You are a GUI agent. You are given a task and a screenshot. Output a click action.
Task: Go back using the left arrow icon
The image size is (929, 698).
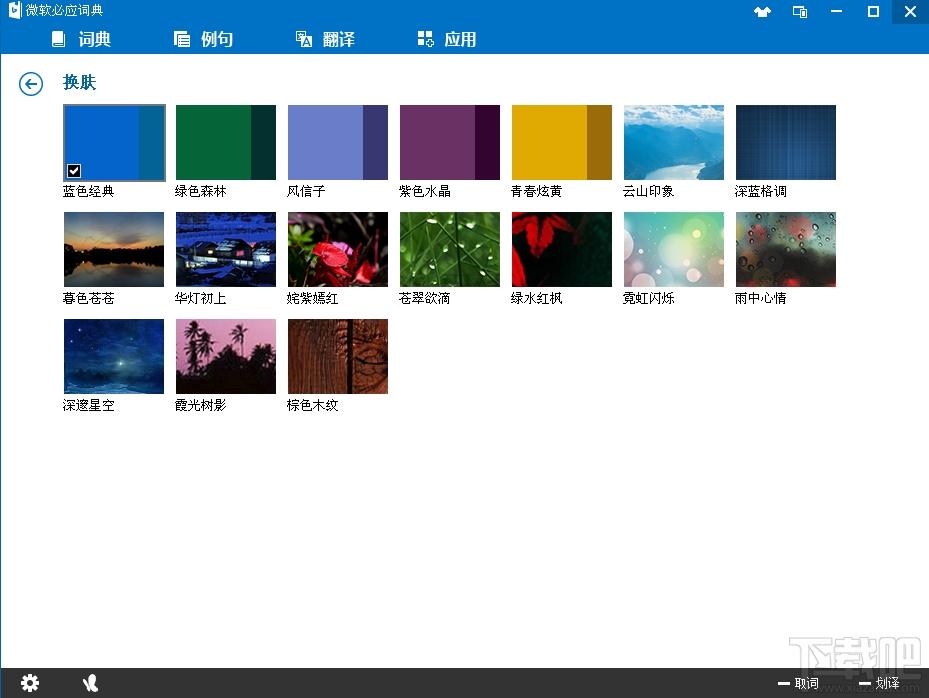tap(31, 84)
